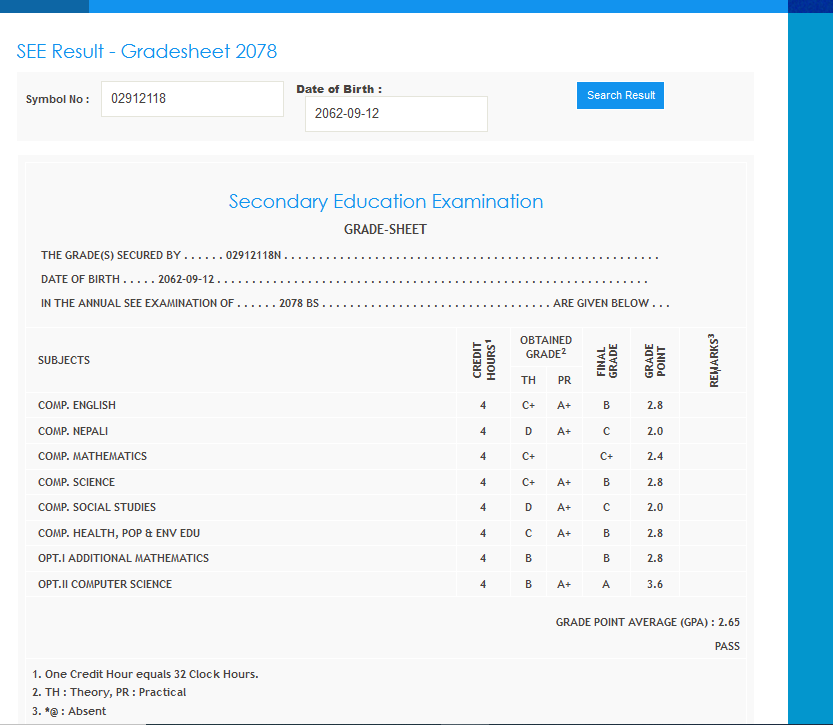Click the COMP. ENGLISH subject row
This screenshot has width=833, height=725.
point(77,405)
